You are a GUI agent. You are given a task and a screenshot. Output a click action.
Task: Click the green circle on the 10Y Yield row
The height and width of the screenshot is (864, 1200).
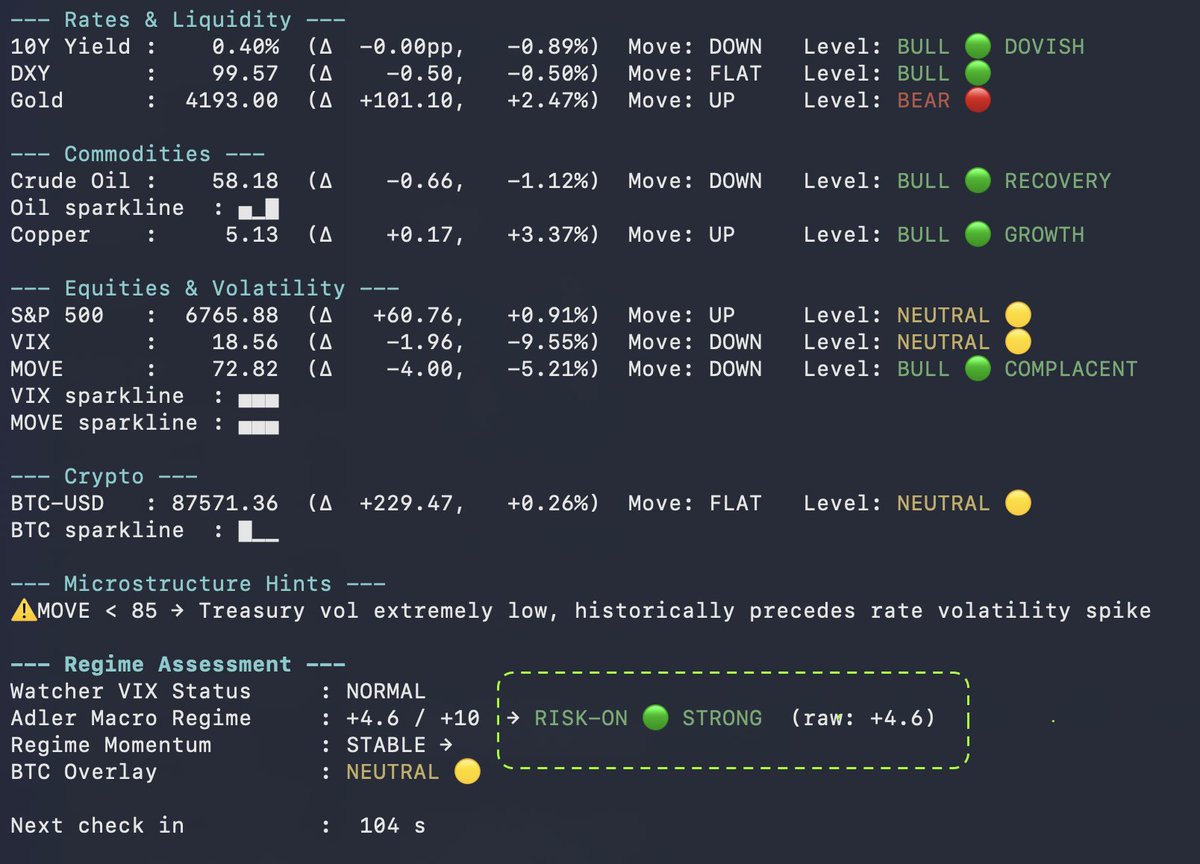coord(978,46)
